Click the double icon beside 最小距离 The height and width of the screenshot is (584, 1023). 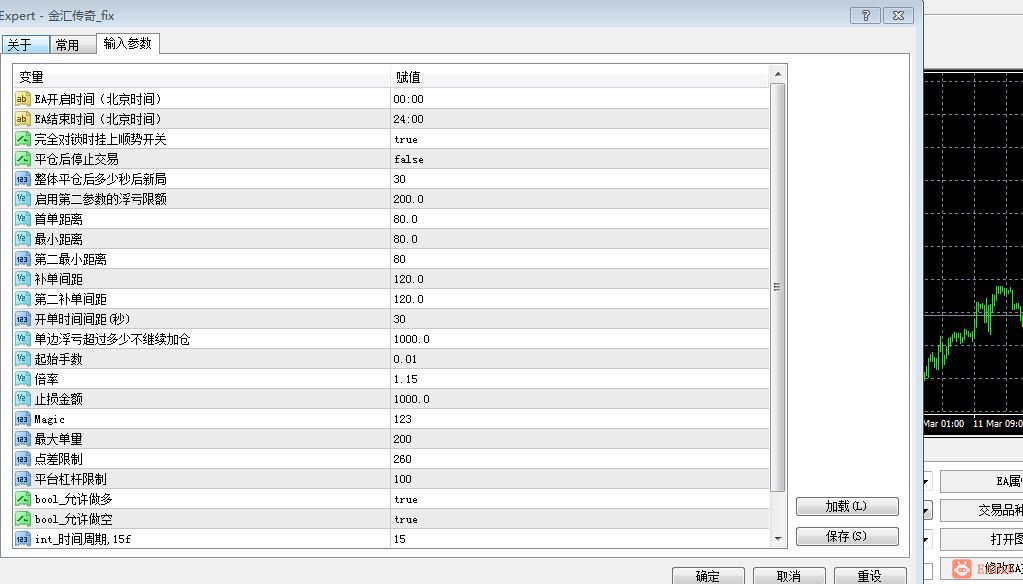[x=22, y=239]
